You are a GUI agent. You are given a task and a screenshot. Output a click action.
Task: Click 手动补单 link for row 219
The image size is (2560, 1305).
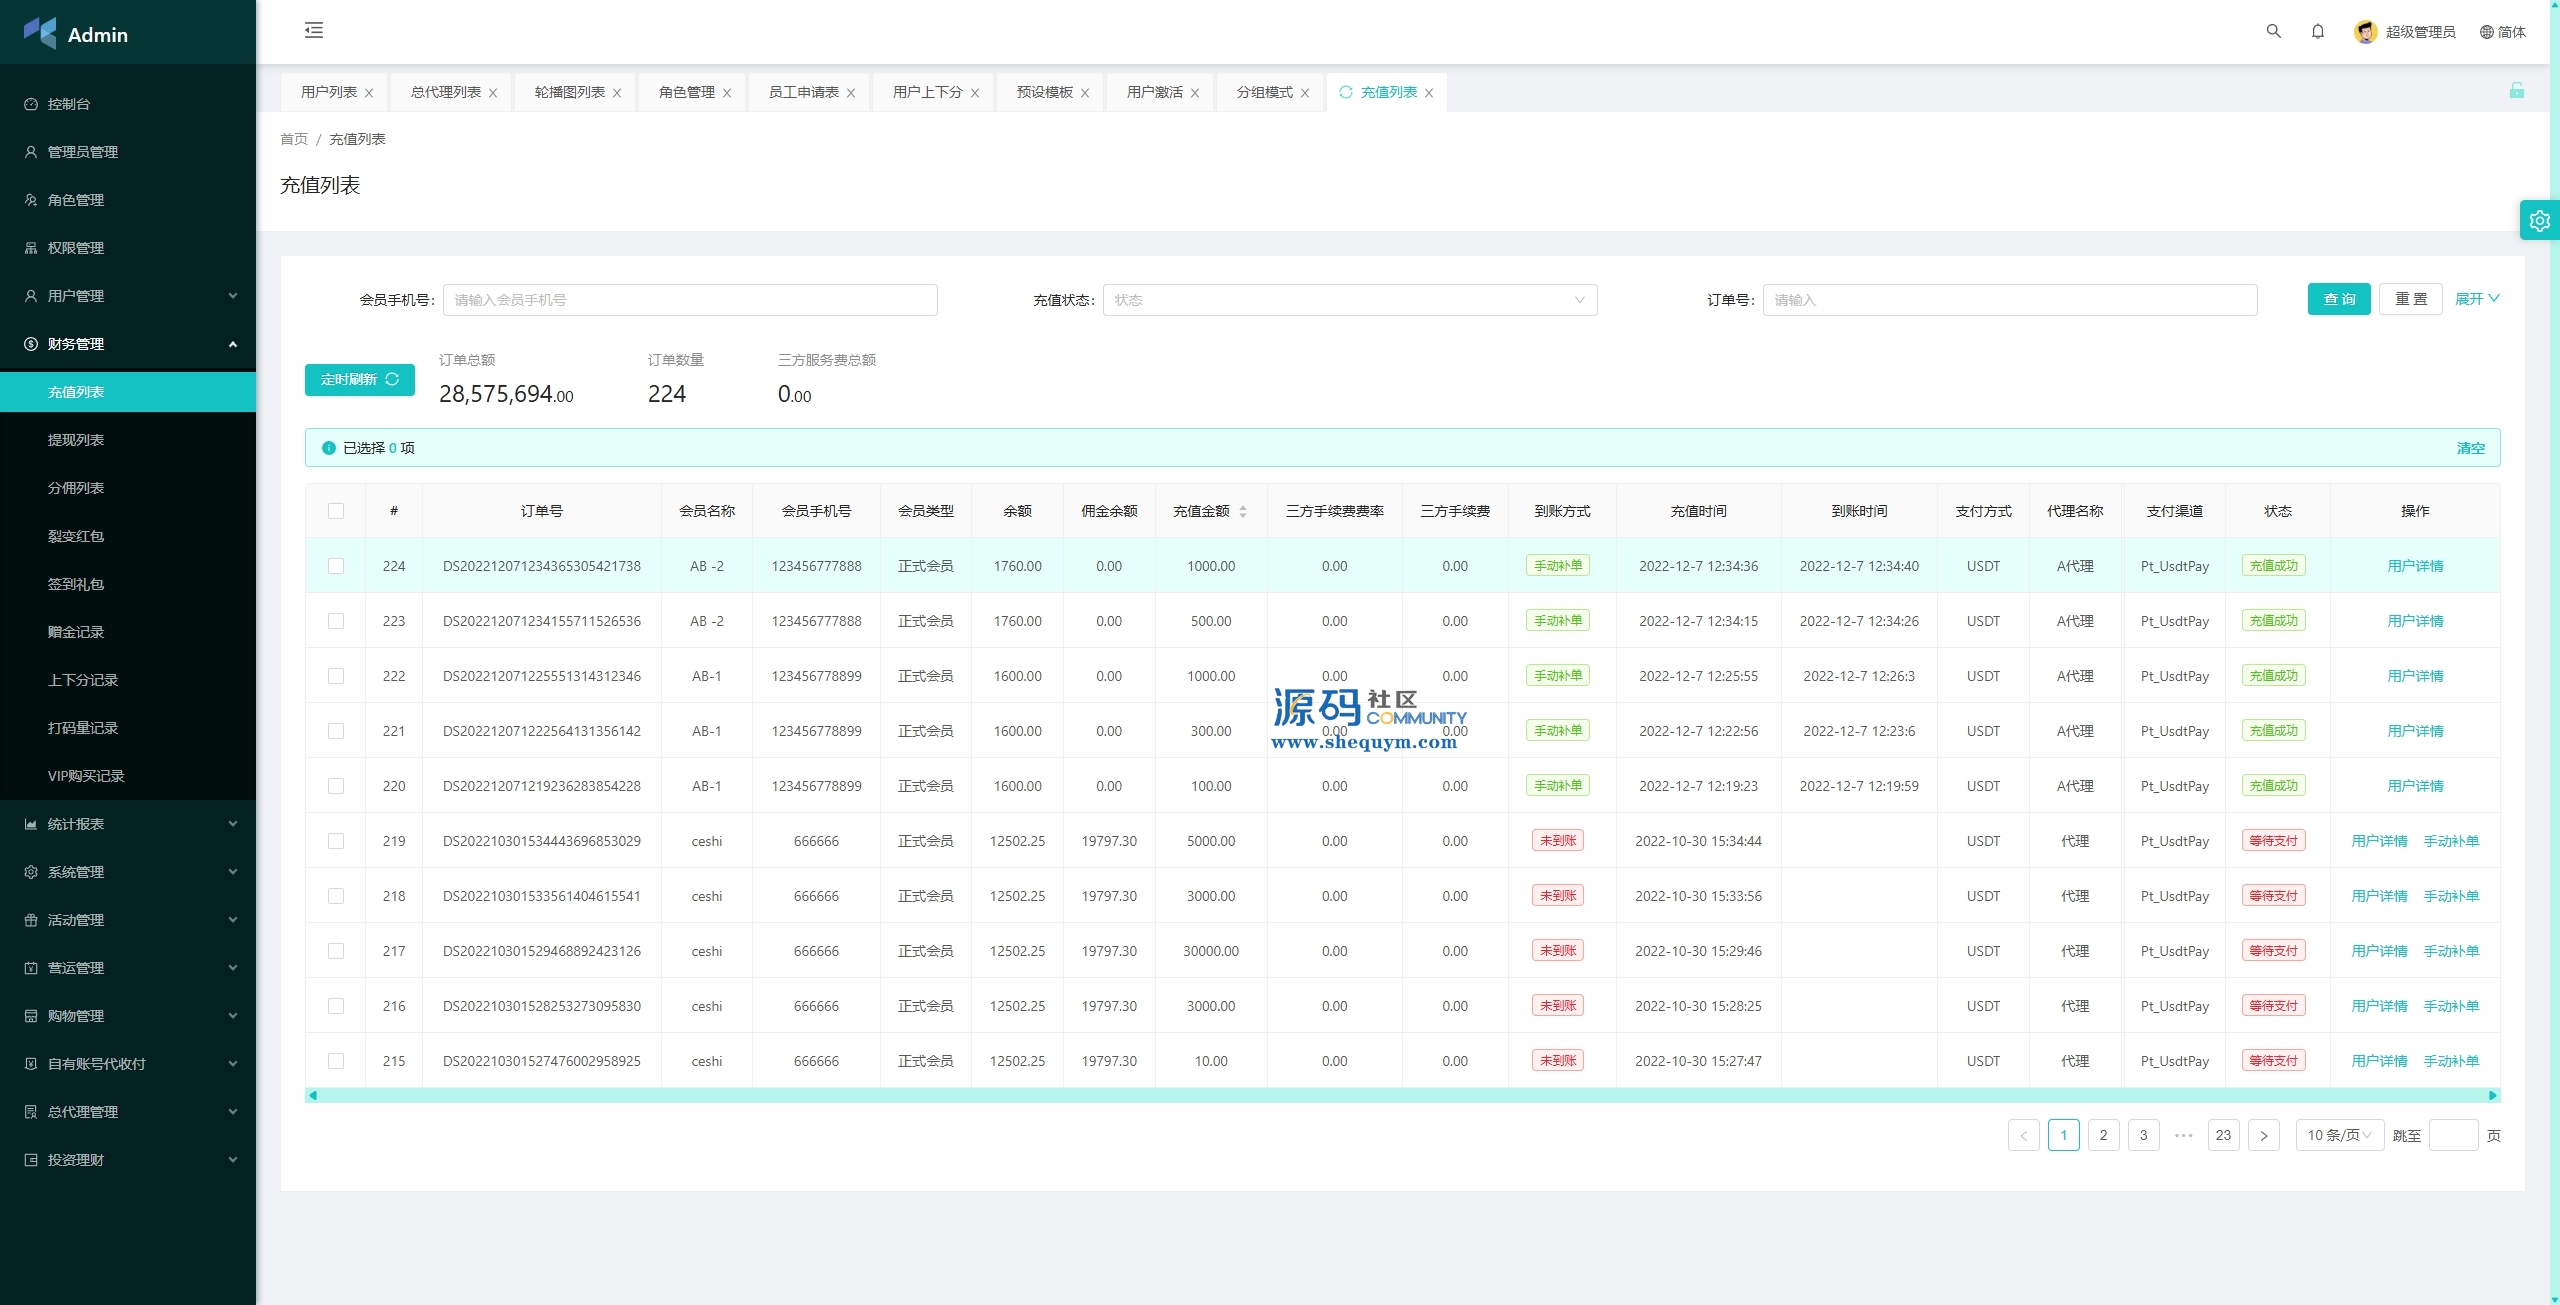tap(2450, 841)
